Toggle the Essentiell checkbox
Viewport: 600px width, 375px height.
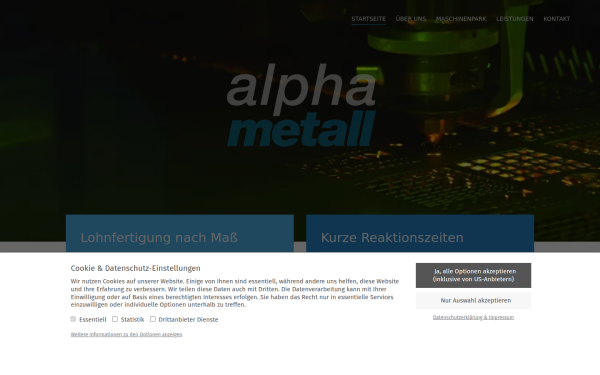point(73,319)
